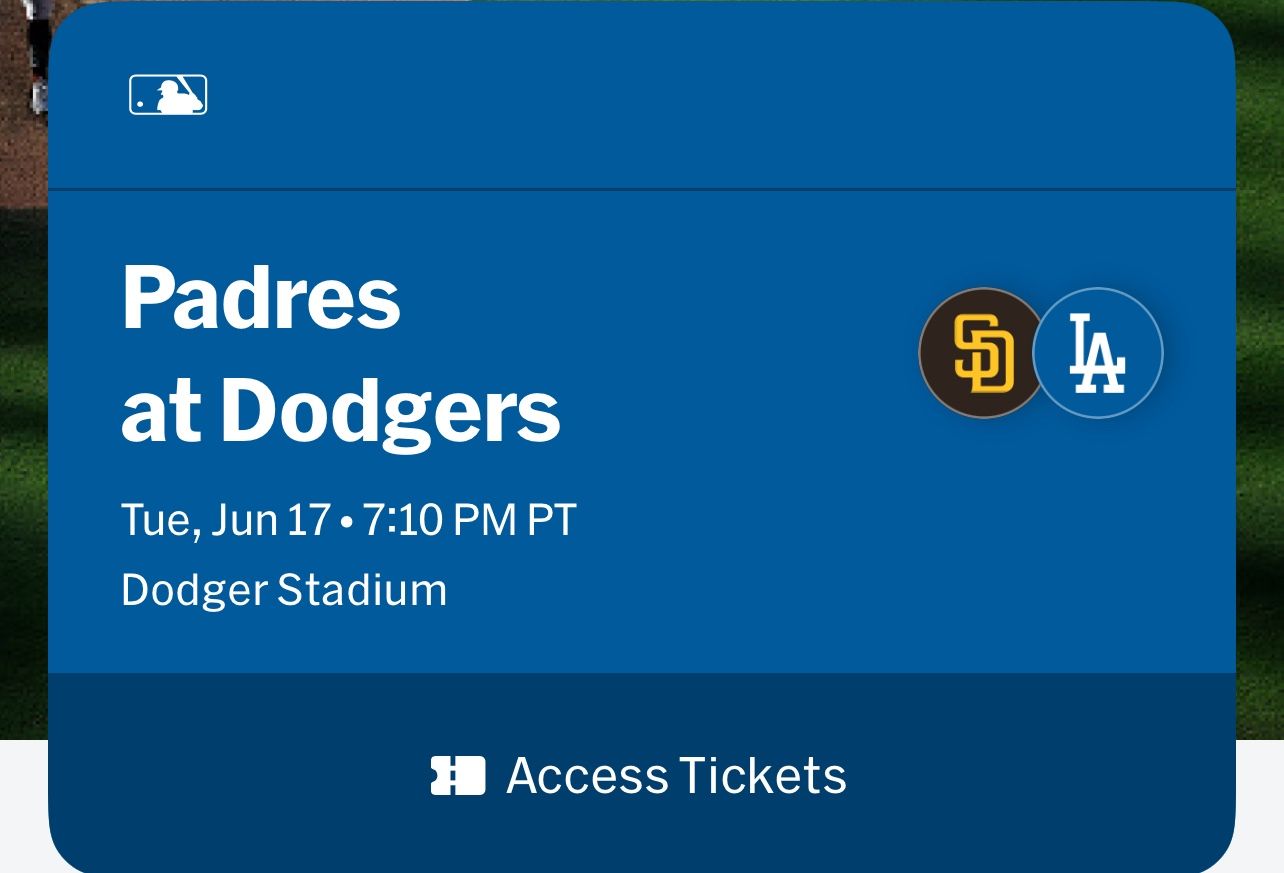Tap the field photo left of card
This screenshot has width=1284, height=873.
[x=22, y=400]
